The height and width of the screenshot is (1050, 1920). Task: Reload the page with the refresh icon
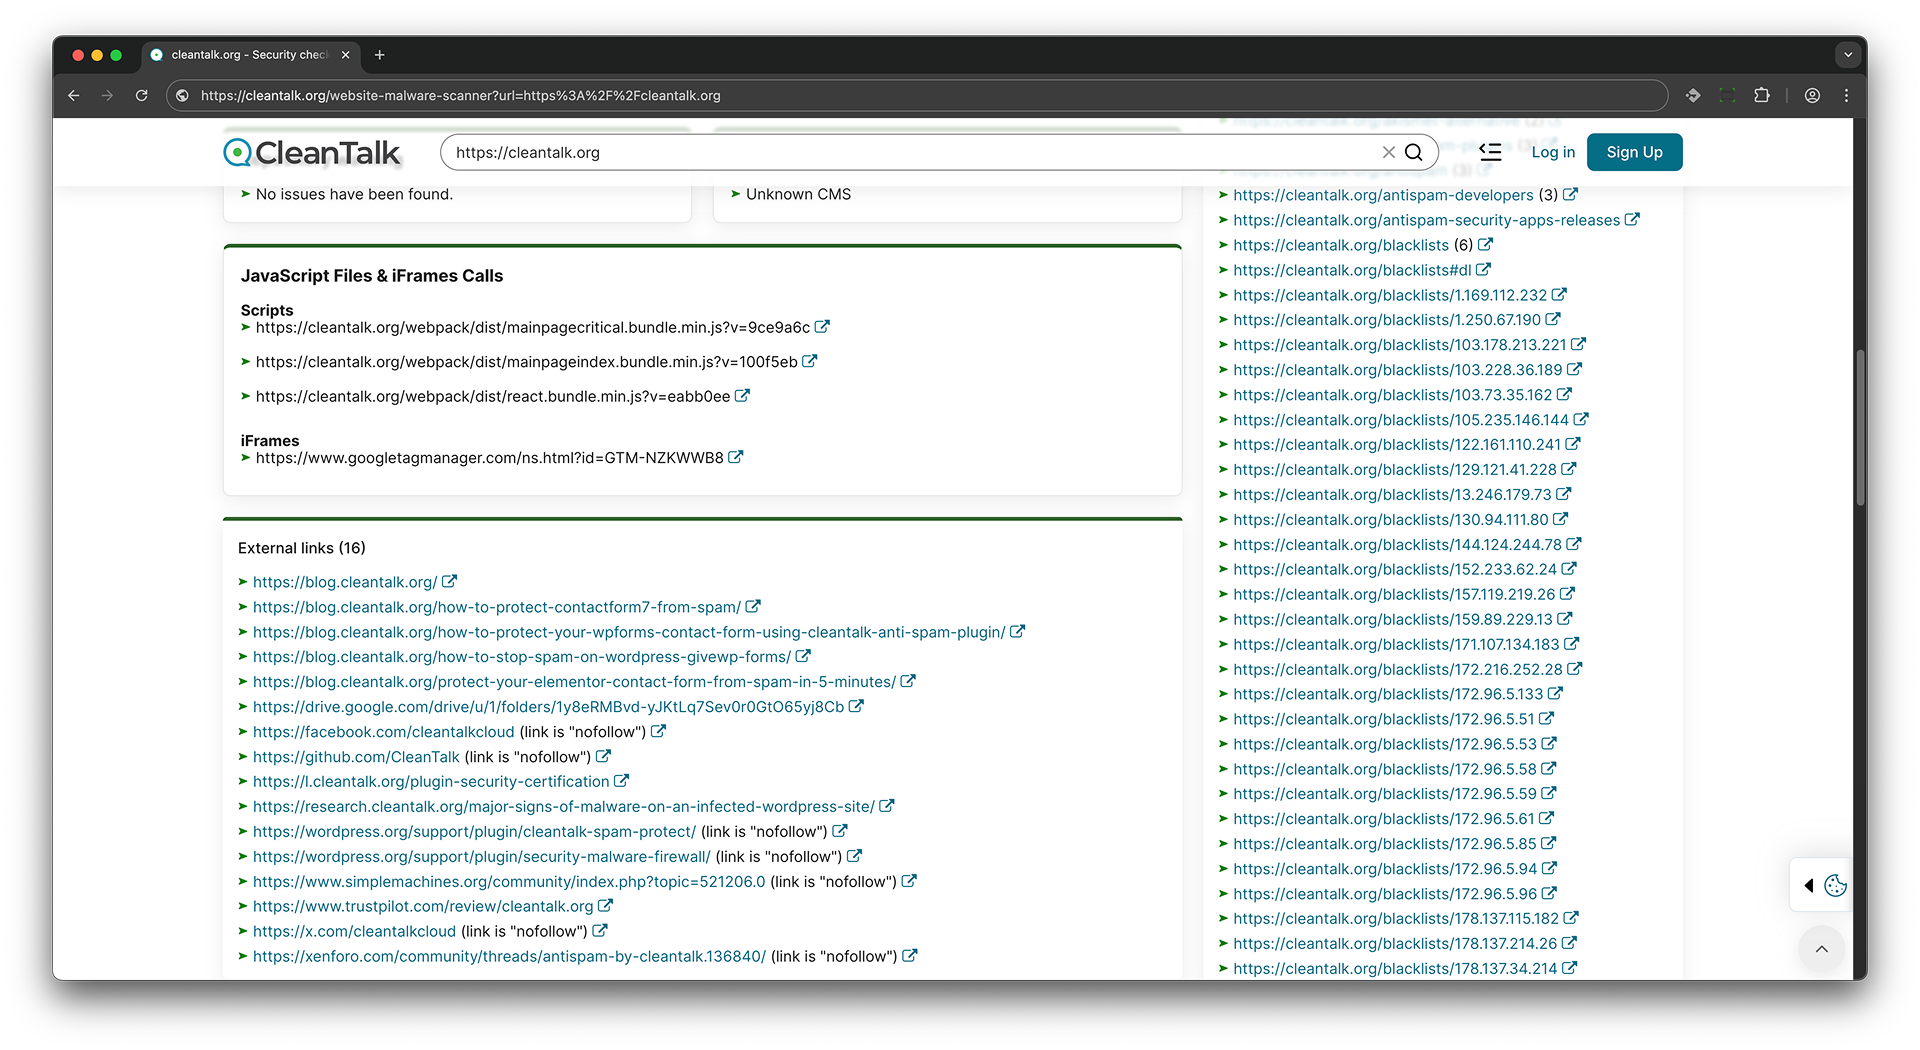click(x=142, y=95)
